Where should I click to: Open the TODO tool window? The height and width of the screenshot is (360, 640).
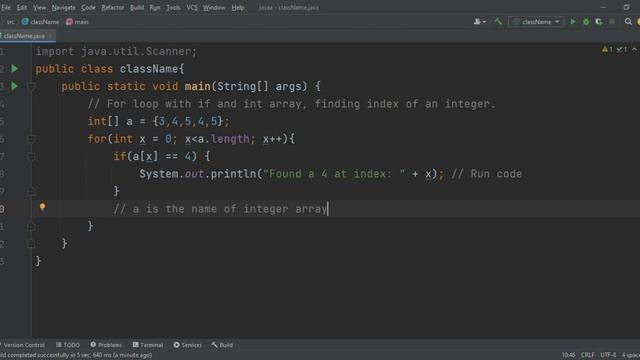coord(68,345)
